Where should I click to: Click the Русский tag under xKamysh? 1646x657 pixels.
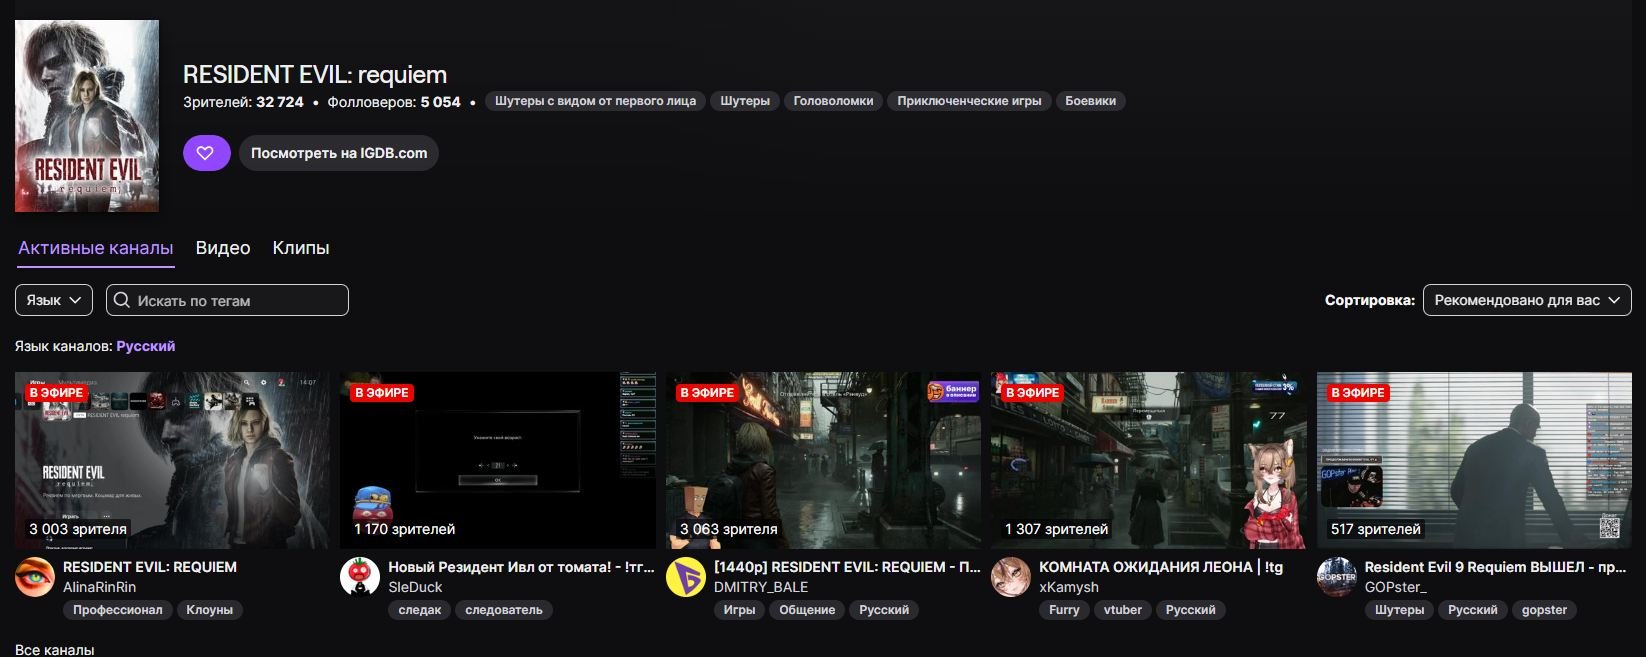click(x=1190, y=610)
